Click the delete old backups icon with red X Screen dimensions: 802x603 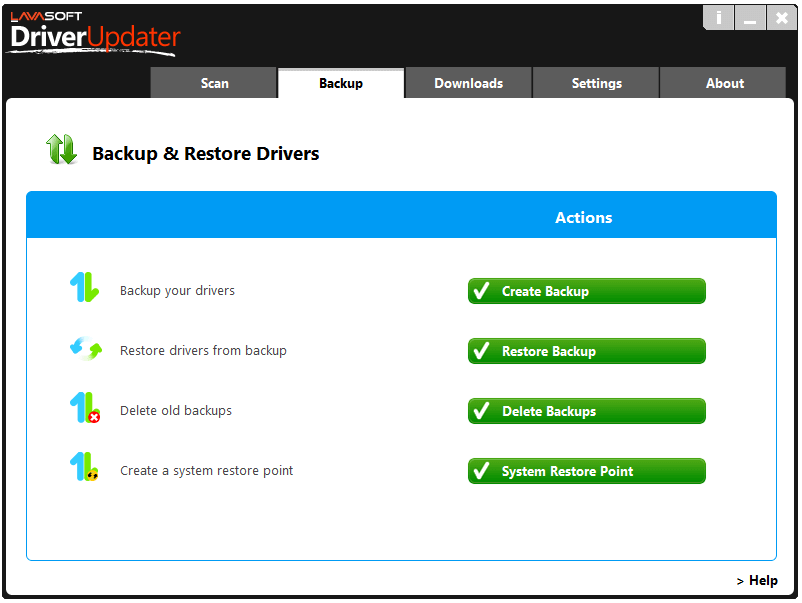tap(87, 410)
